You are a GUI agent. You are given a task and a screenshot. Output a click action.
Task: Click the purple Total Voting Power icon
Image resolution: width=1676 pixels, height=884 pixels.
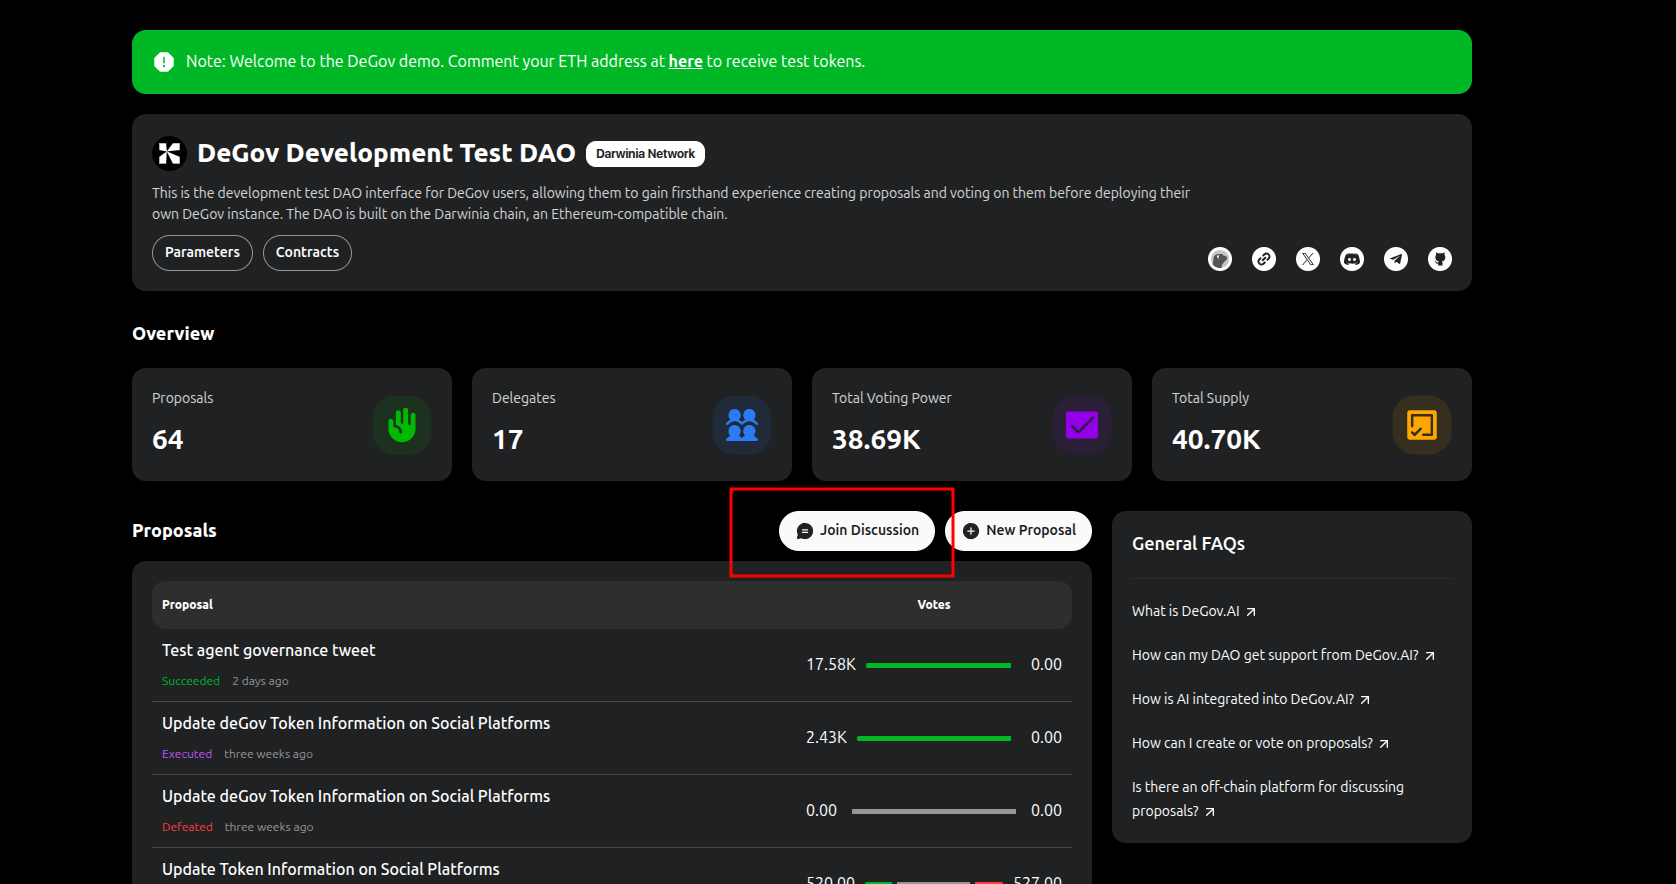[1082, 425]
